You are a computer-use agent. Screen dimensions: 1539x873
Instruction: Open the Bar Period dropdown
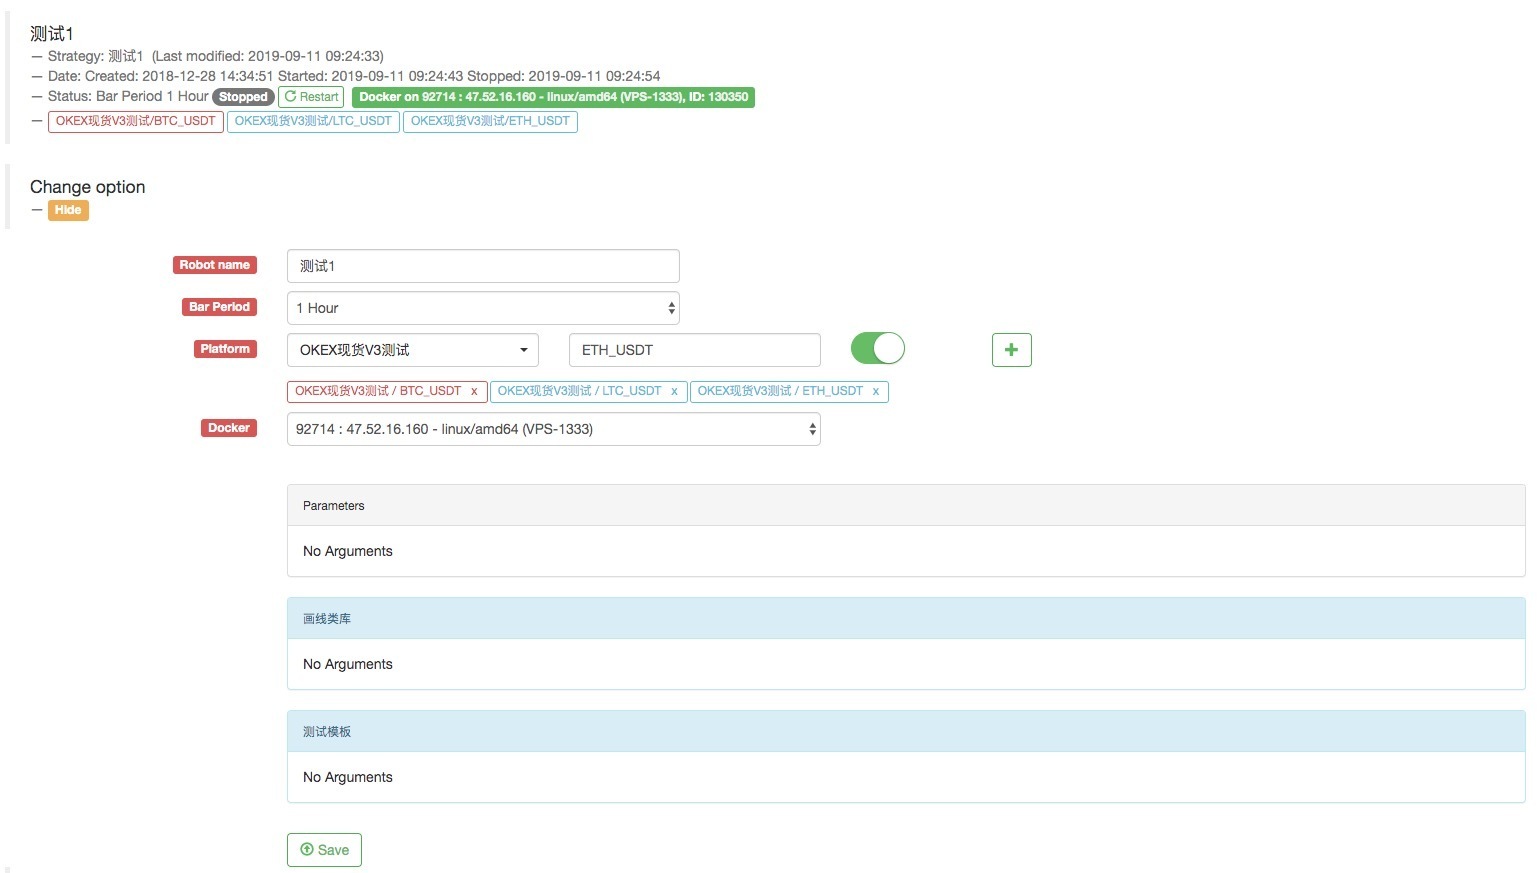(x=483, y=308)
